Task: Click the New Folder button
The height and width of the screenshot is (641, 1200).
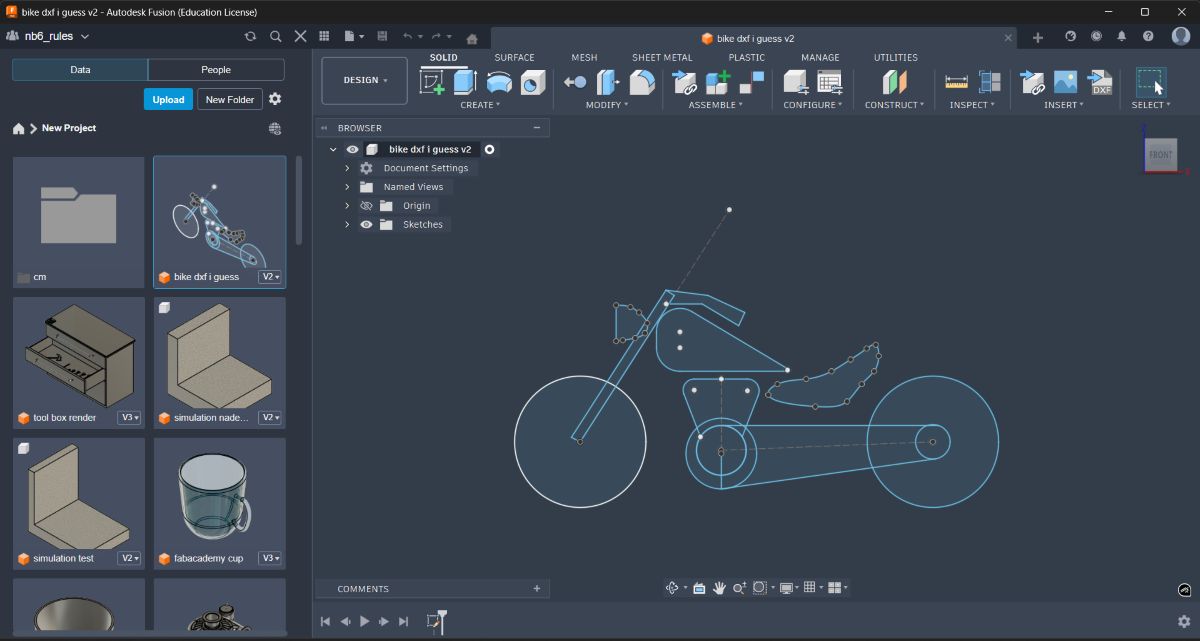Action: (229, 99)
